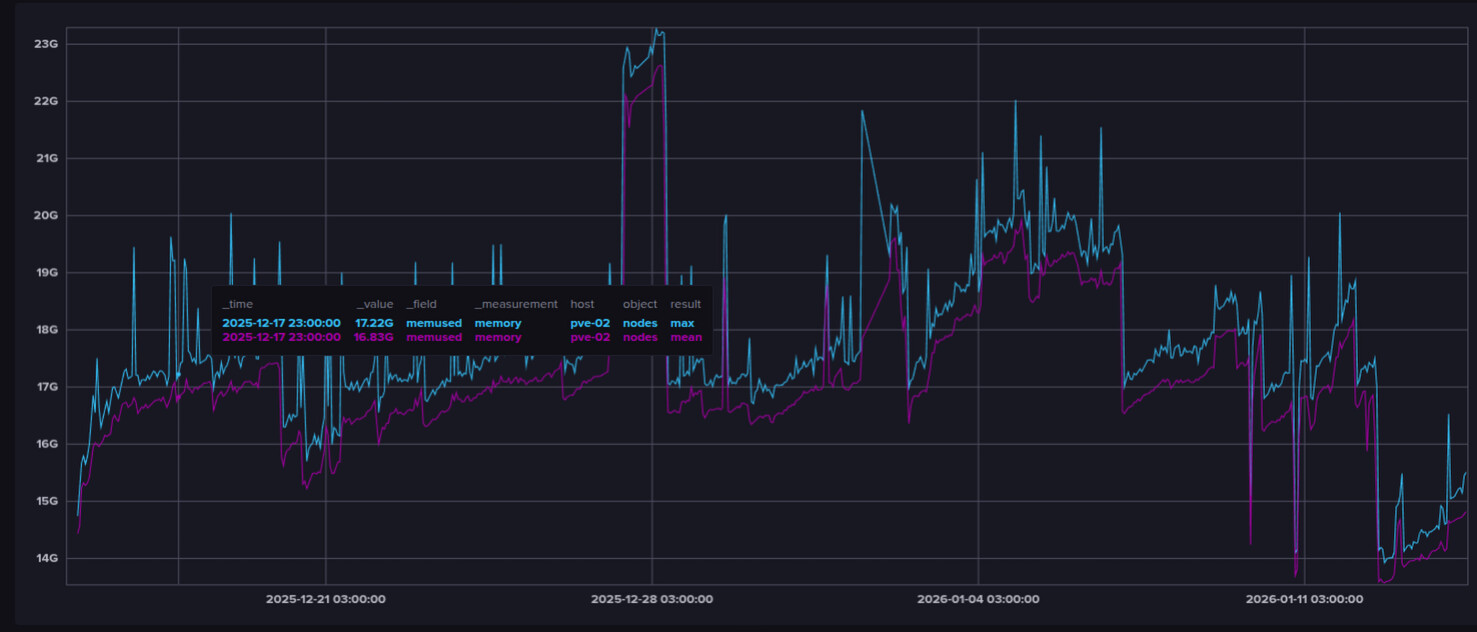Click the object column header in tooltip
1477x632 pixels.
(x=640, y=304)
